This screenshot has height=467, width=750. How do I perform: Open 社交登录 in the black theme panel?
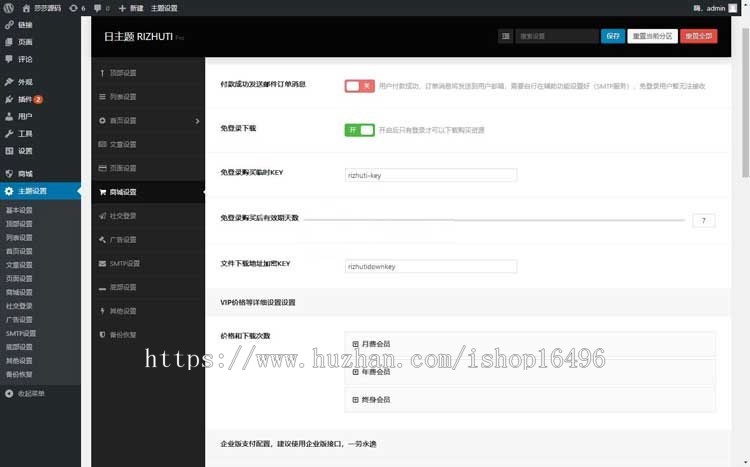(148, 216)
